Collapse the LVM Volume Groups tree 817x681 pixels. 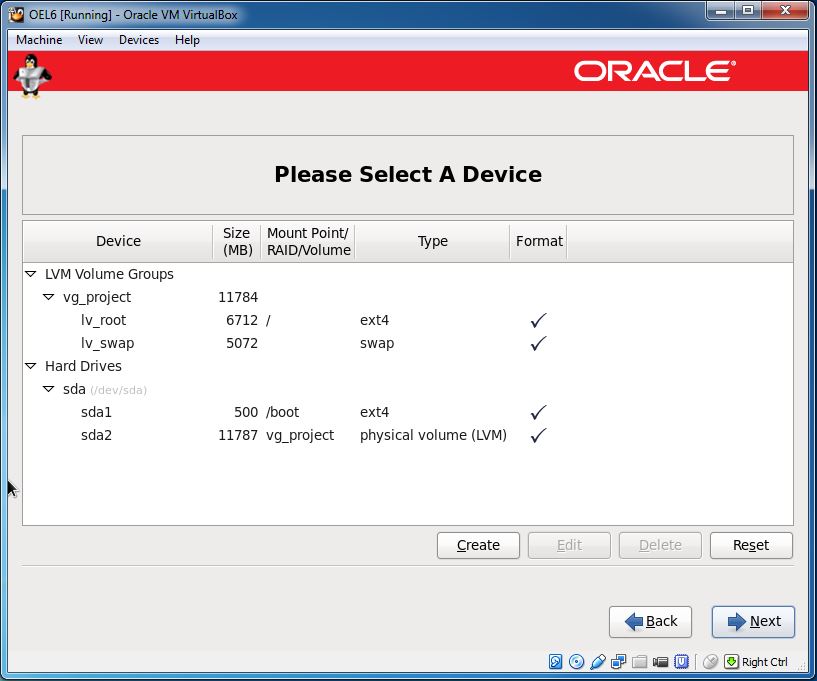[x=29, y=274]
